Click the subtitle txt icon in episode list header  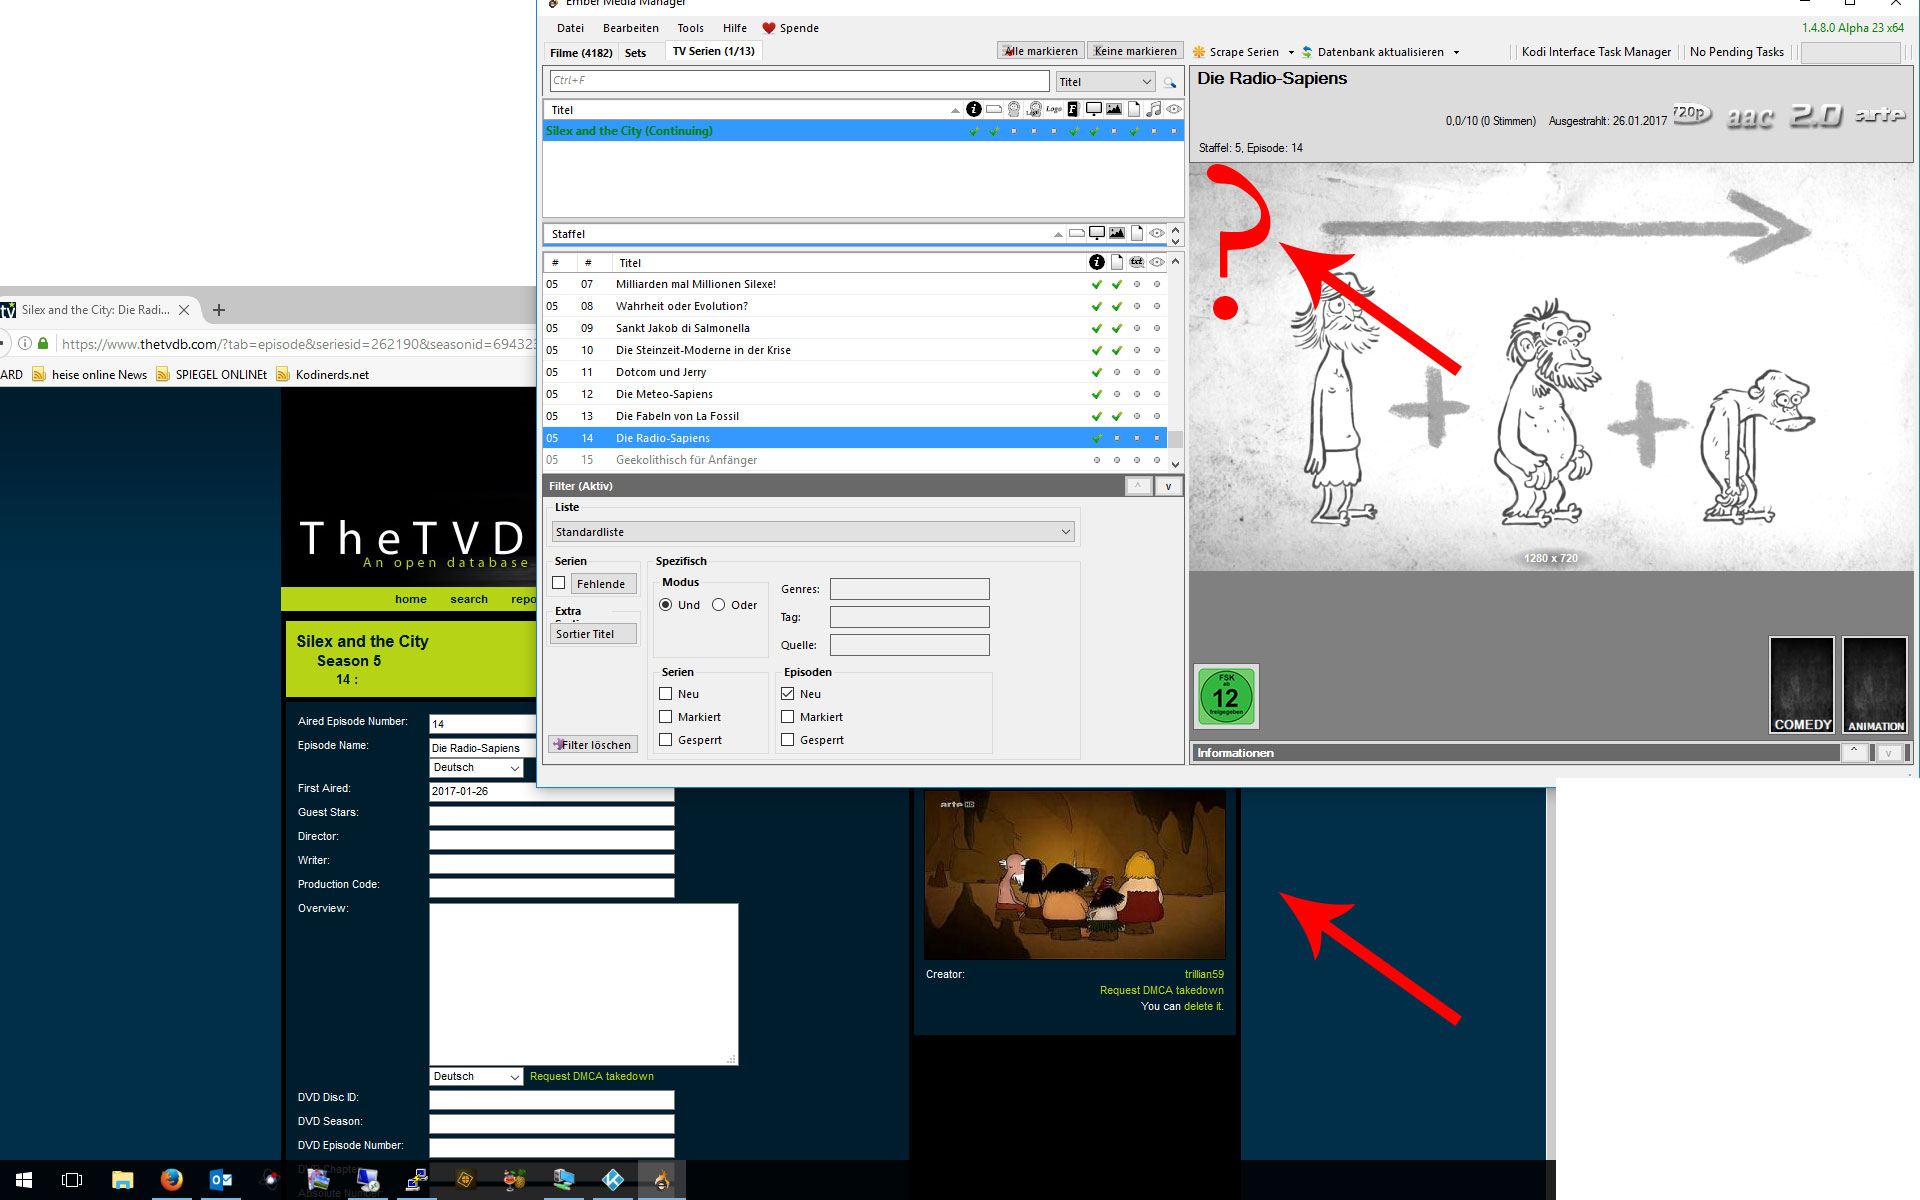click(x=1136, y=262)
